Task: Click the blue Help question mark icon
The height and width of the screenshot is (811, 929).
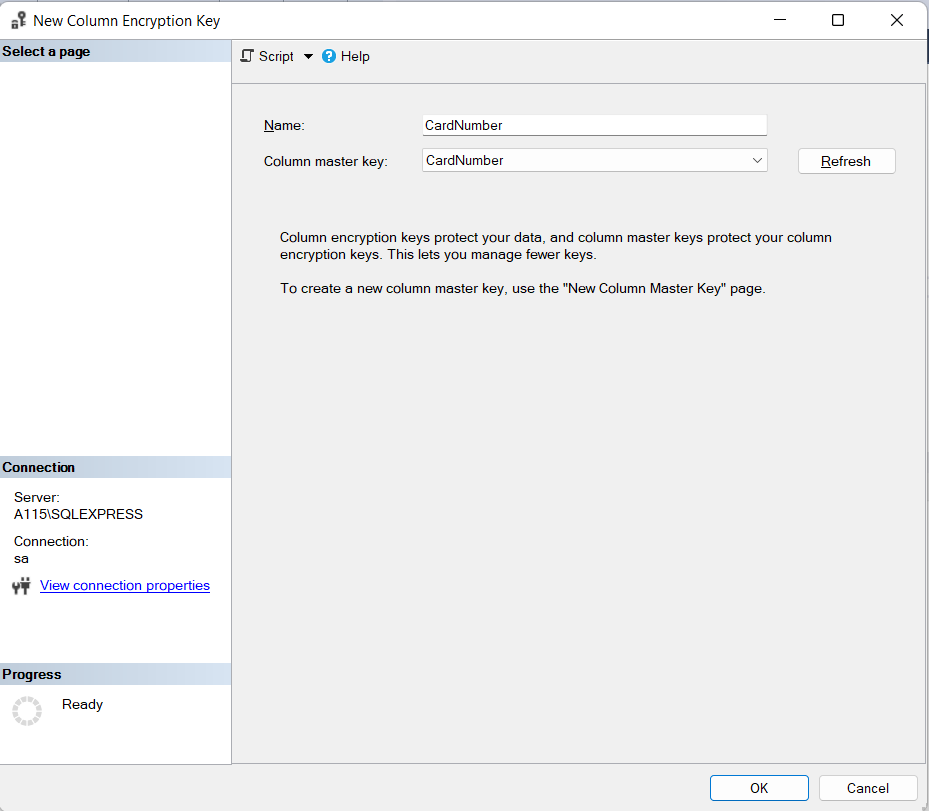Action: (329, 56)
